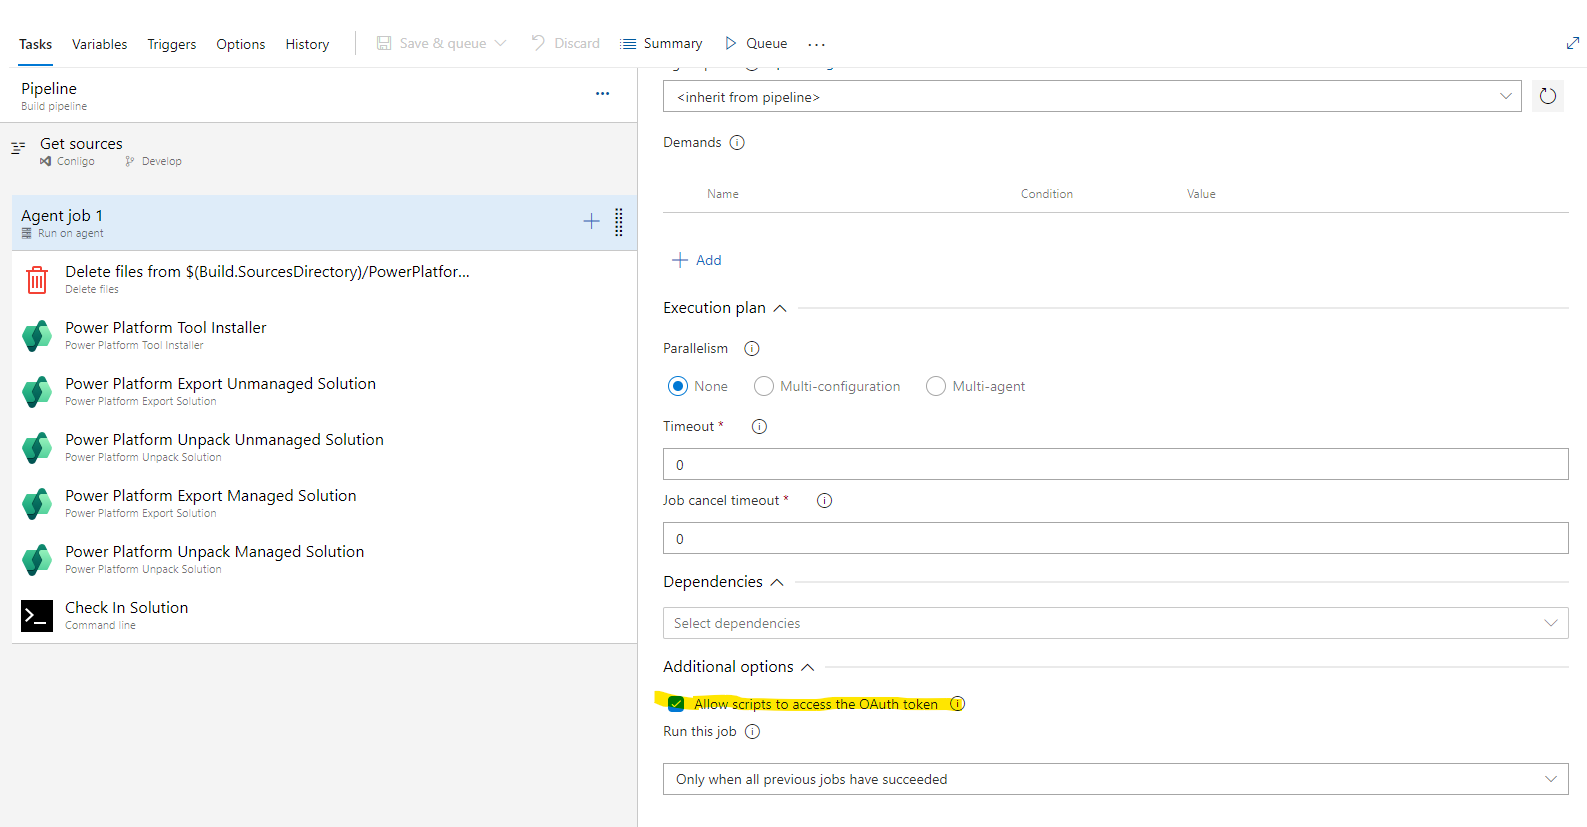Toggle full screen expand icon
Image resolution: width=1587 pixels, height=827 pixels.
(x=1572, y=43)
